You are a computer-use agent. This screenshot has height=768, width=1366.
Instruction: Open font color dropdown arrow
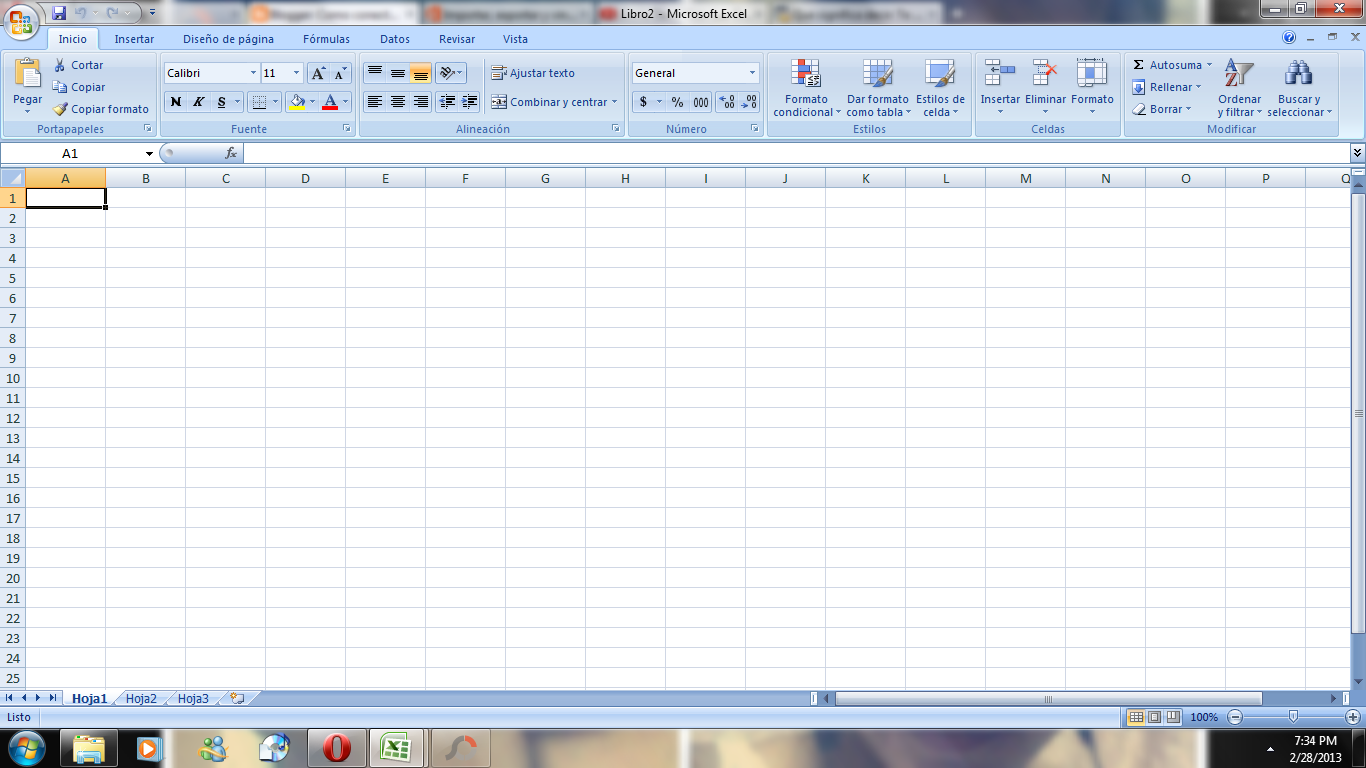(x=346, y=102)
